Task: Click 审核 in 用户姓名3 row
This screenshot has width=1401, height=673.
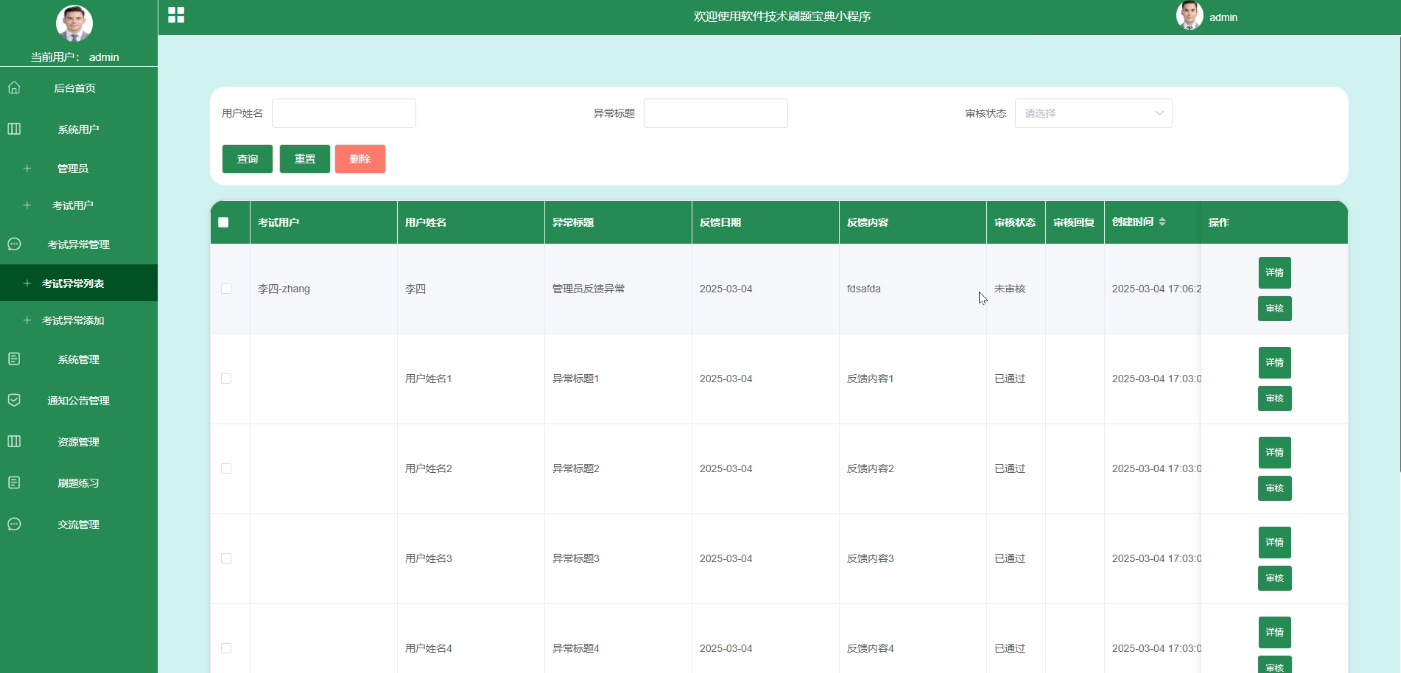Action: click(1274, 578)
